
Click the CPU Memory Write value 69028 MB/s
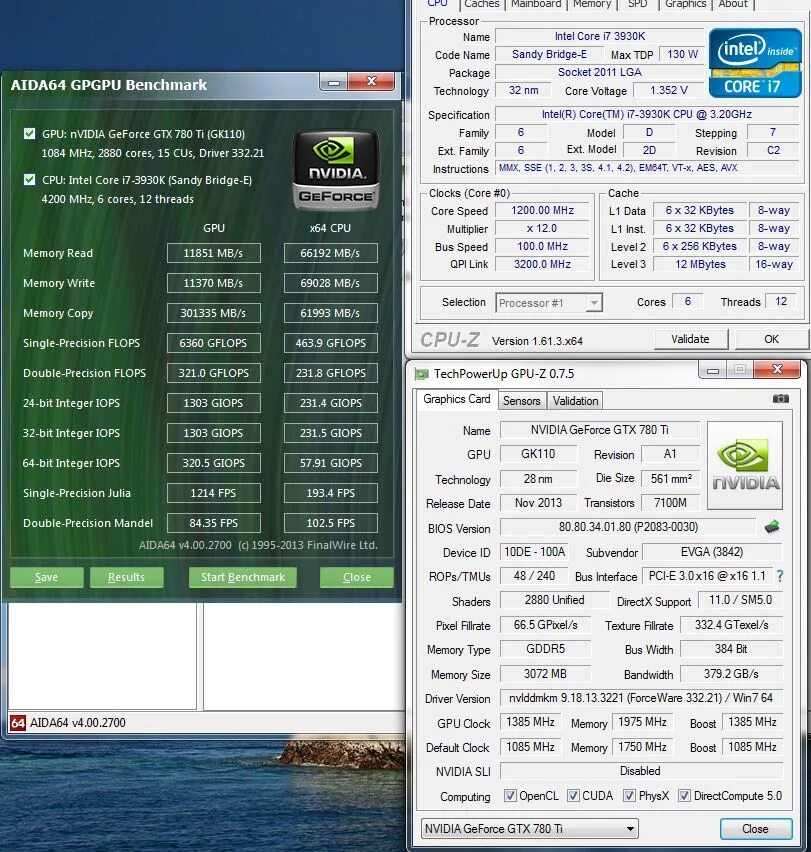pyautogui.click(x=331, y=283)
